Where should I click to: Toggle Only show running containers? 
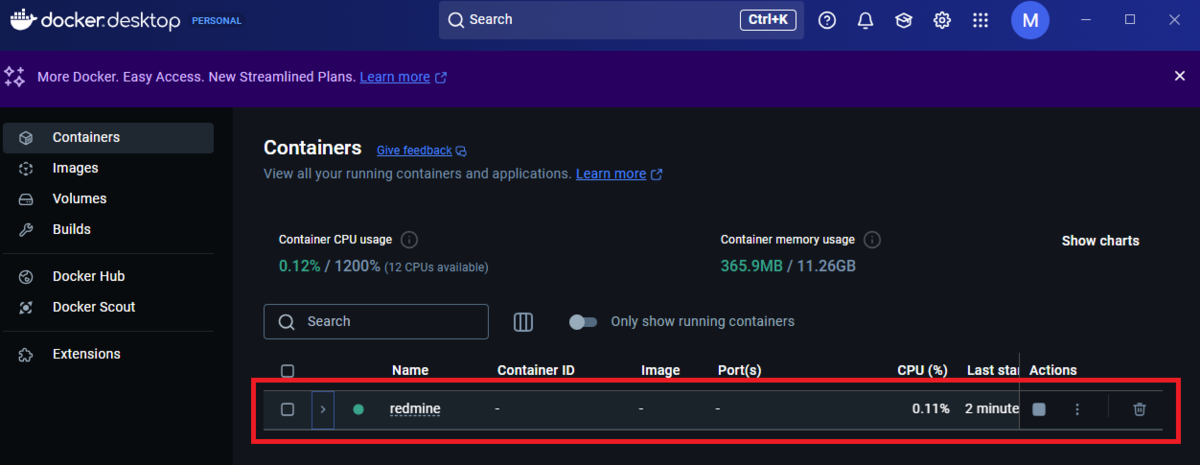click(x=582, y=322)
